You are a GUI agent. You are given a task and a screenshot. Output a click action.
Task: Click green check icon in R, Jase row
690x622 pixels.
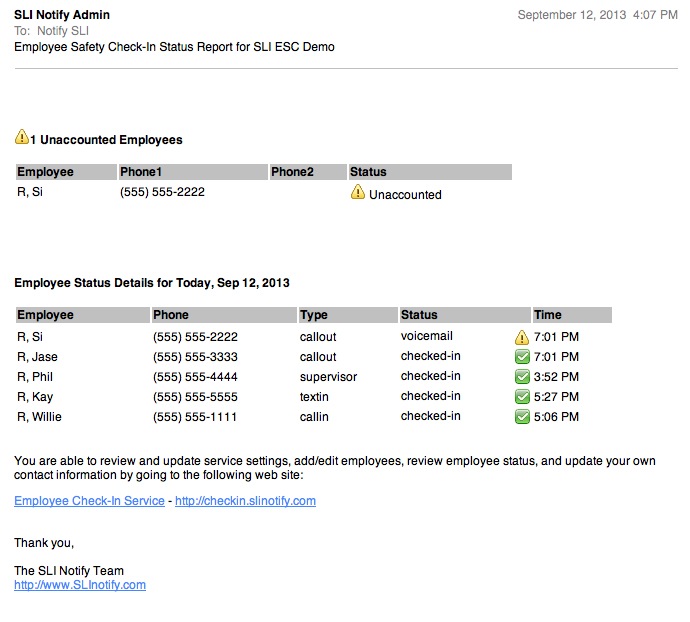(522, 357)
